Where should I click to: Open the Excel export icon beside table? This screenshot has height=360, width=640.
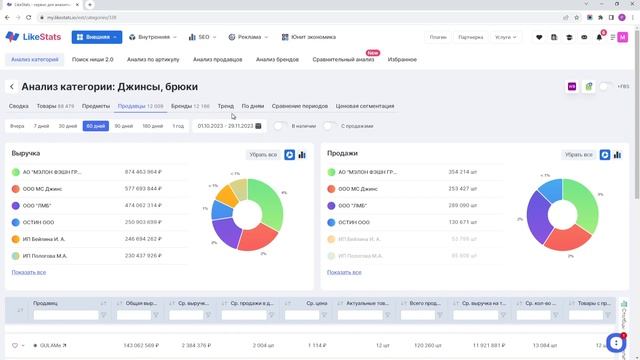[624, 304]
